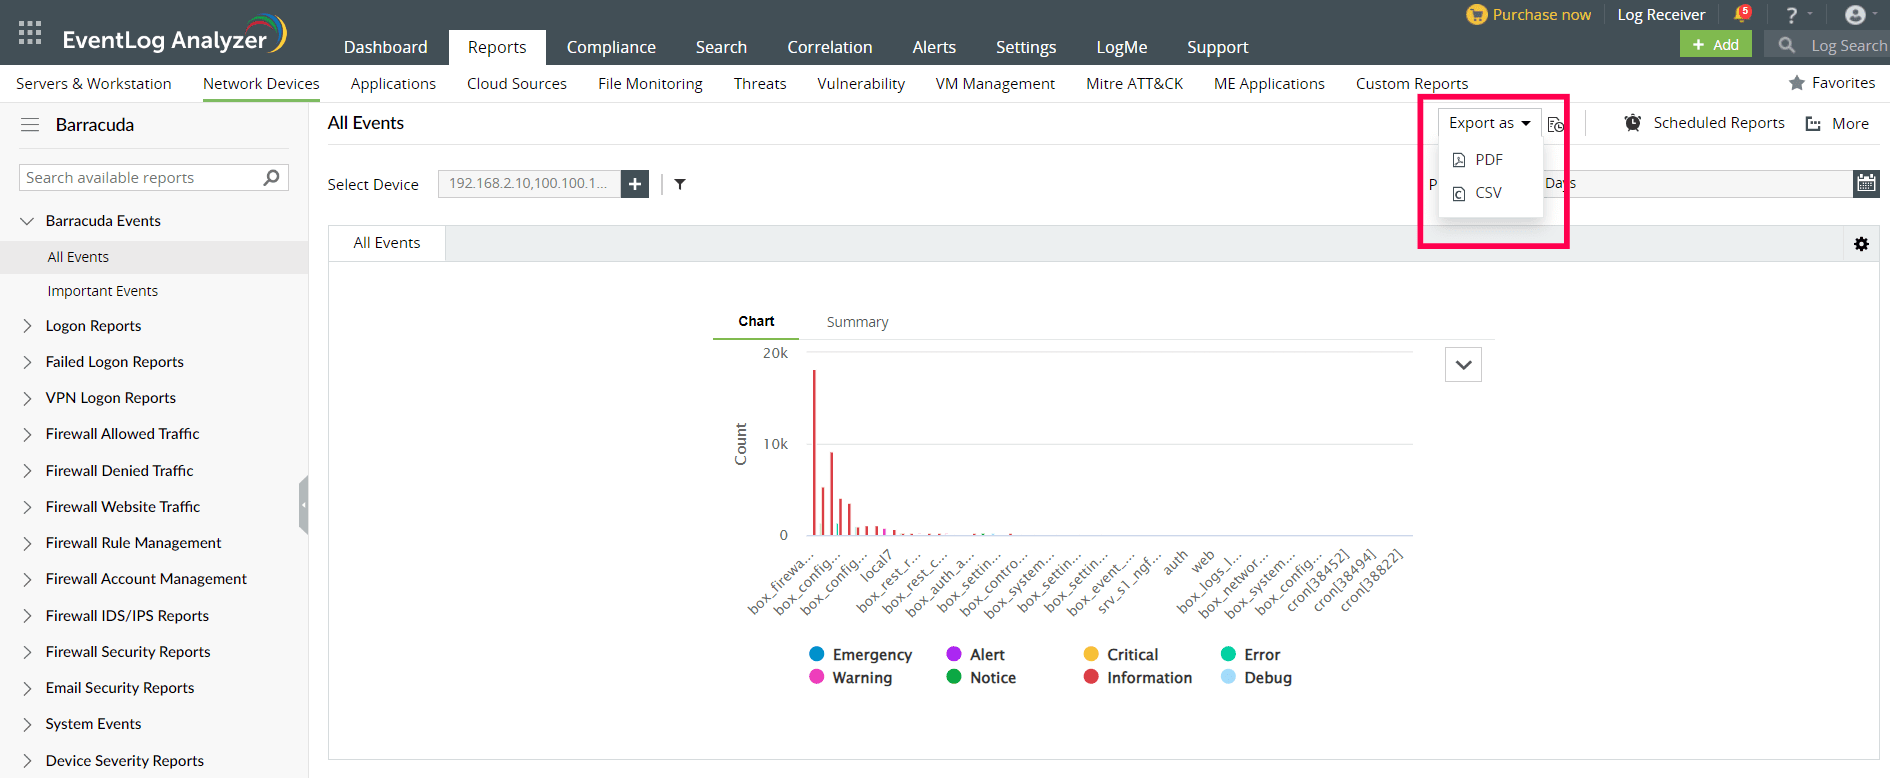
Task: Open the calendar date picker icon
Action: pos(1866,183)
